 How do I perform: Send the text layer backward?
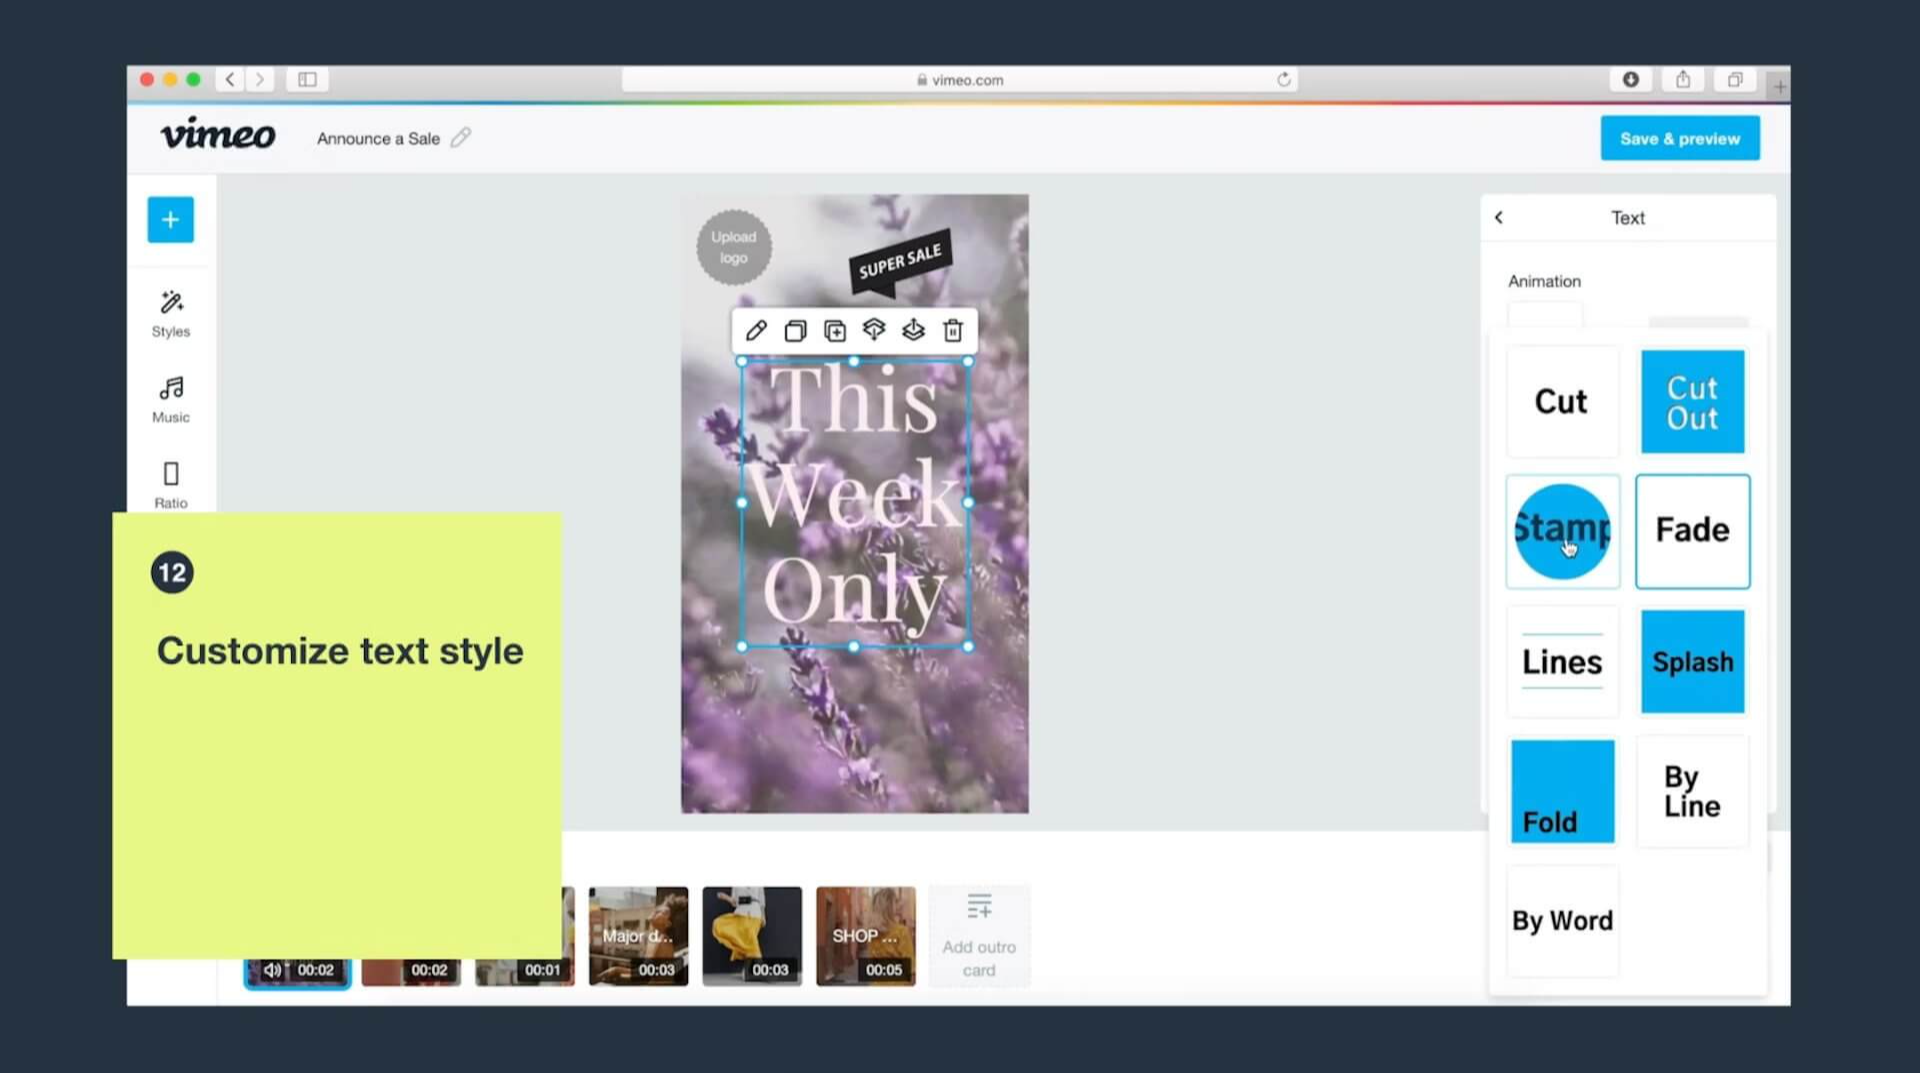pyautogui.click(x=913, y=330)
